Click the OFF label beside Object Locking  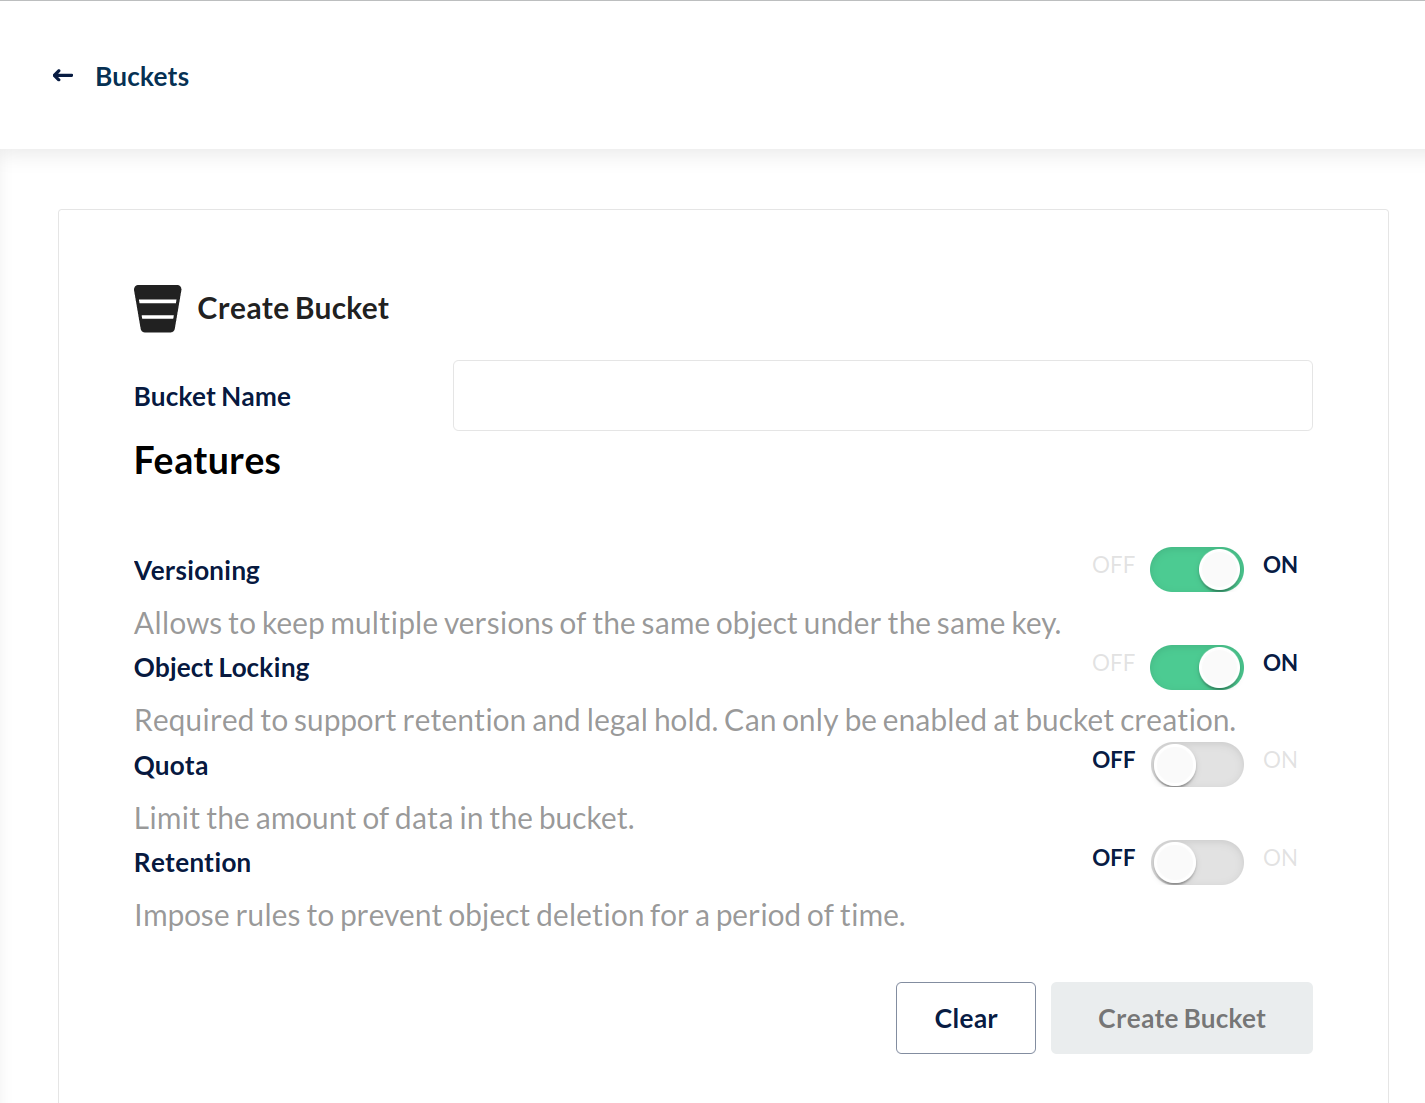tap(1113, 663)
